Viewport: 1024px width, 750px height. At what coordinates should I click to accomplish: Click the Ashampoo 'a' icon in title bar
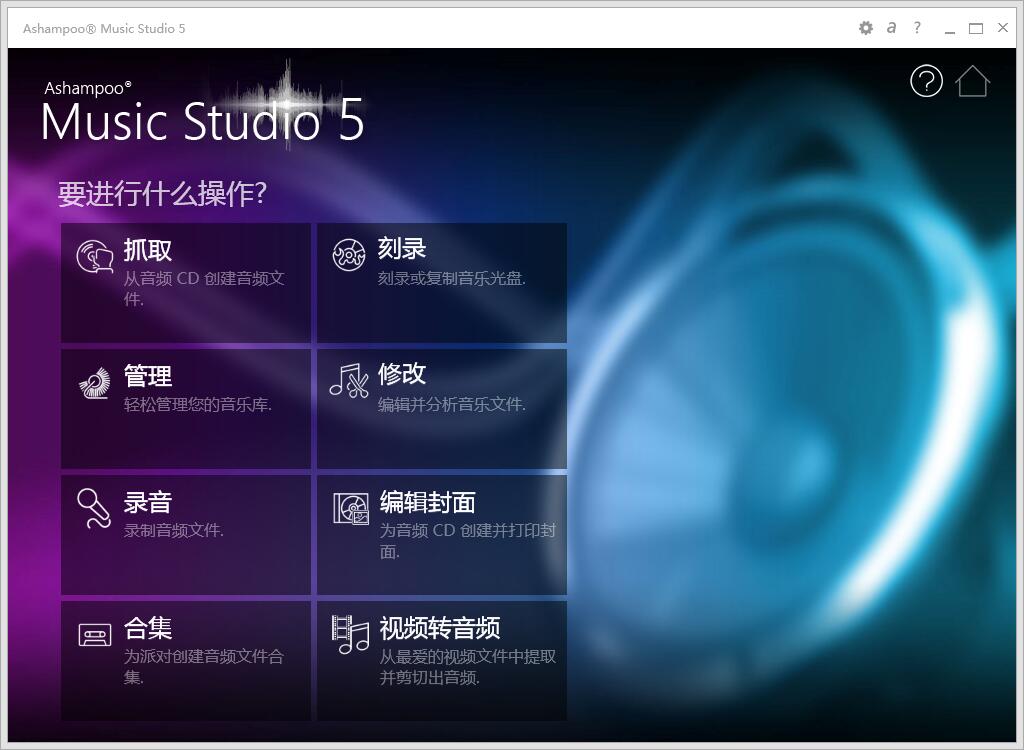[891, 27]
